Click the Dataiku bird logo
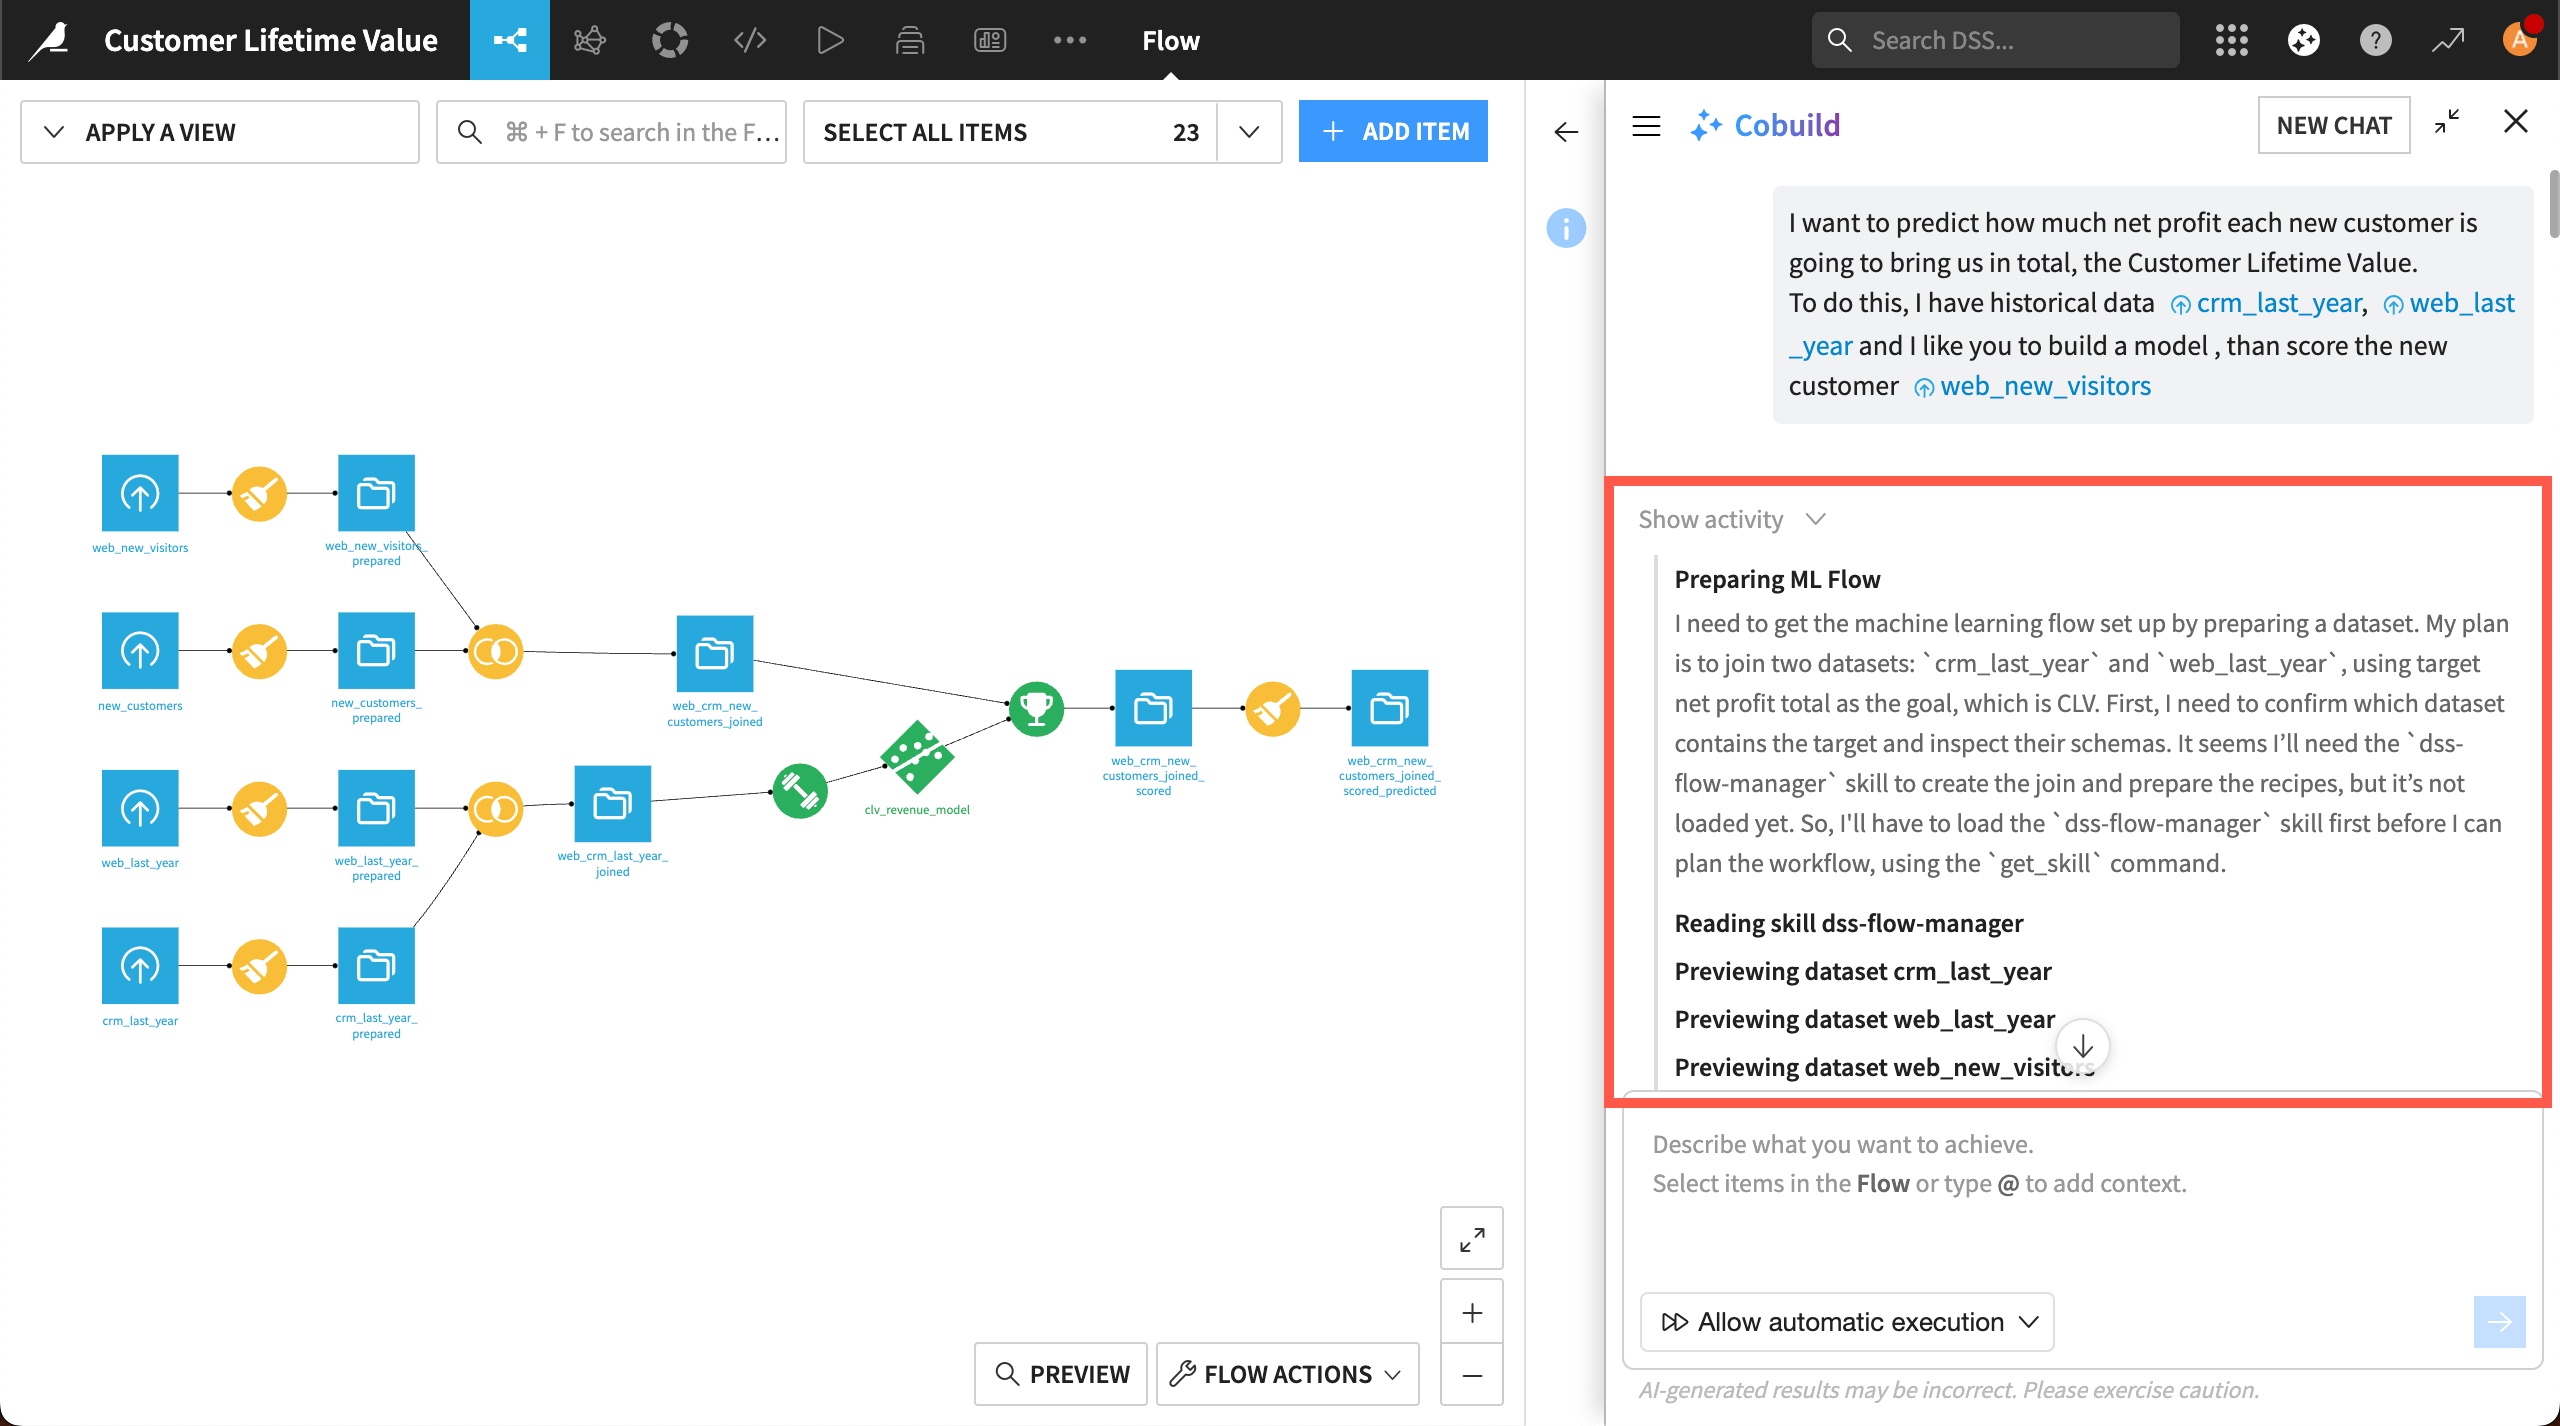 tap(50, 40)
